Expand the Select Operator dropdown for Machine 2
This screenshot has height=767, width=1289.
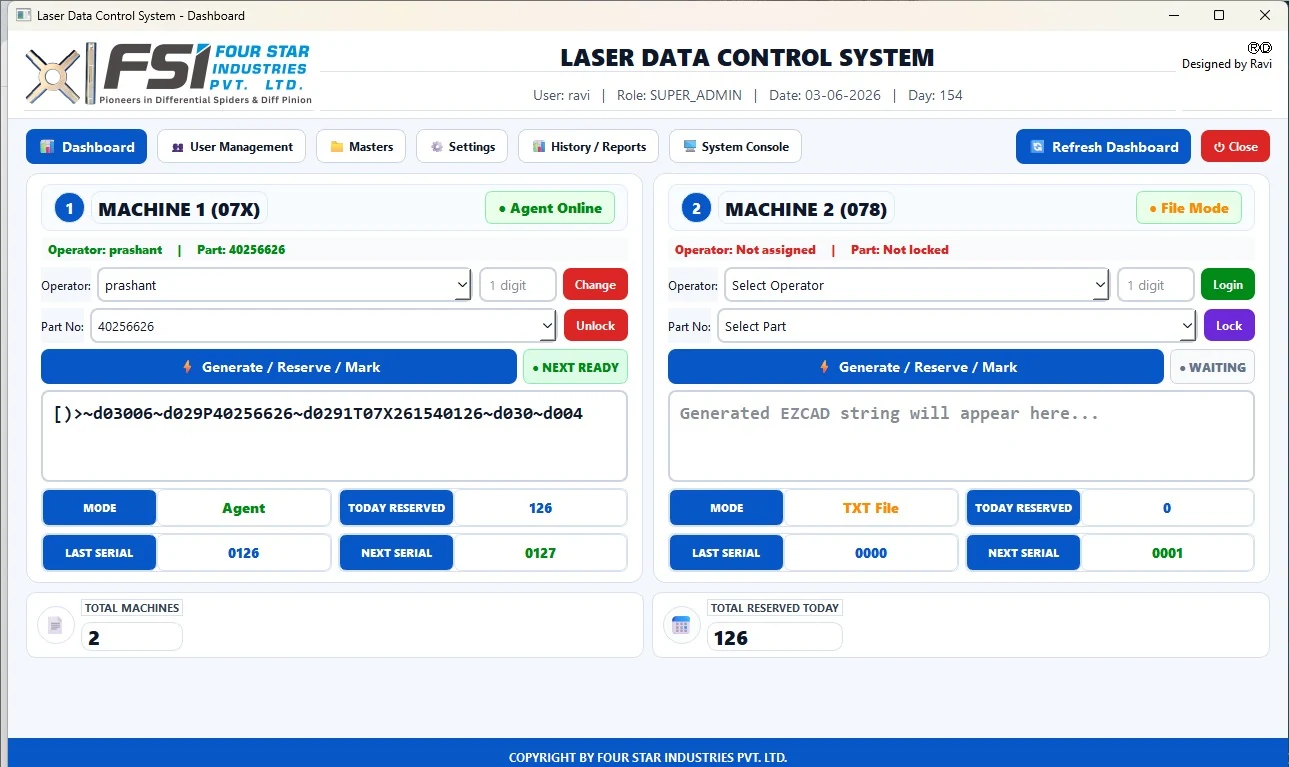pos(916,285)
